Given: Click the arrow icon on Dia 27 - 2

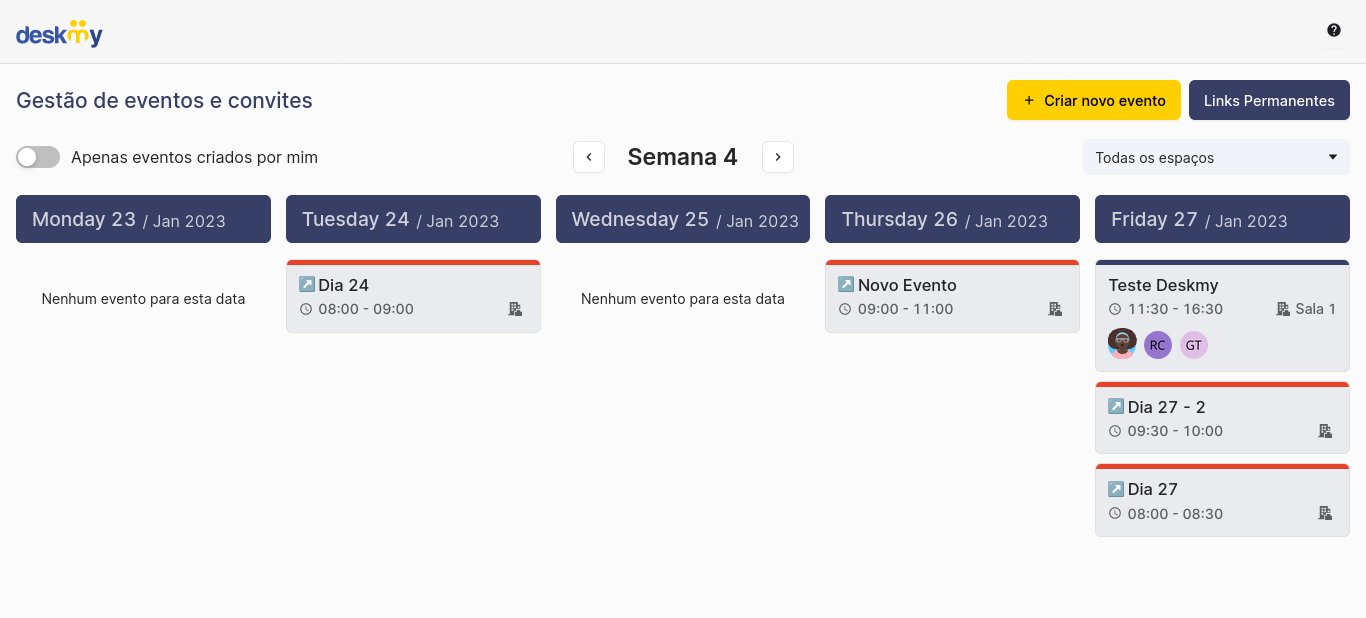Looking at the screenshot, I should point(1116,407).
